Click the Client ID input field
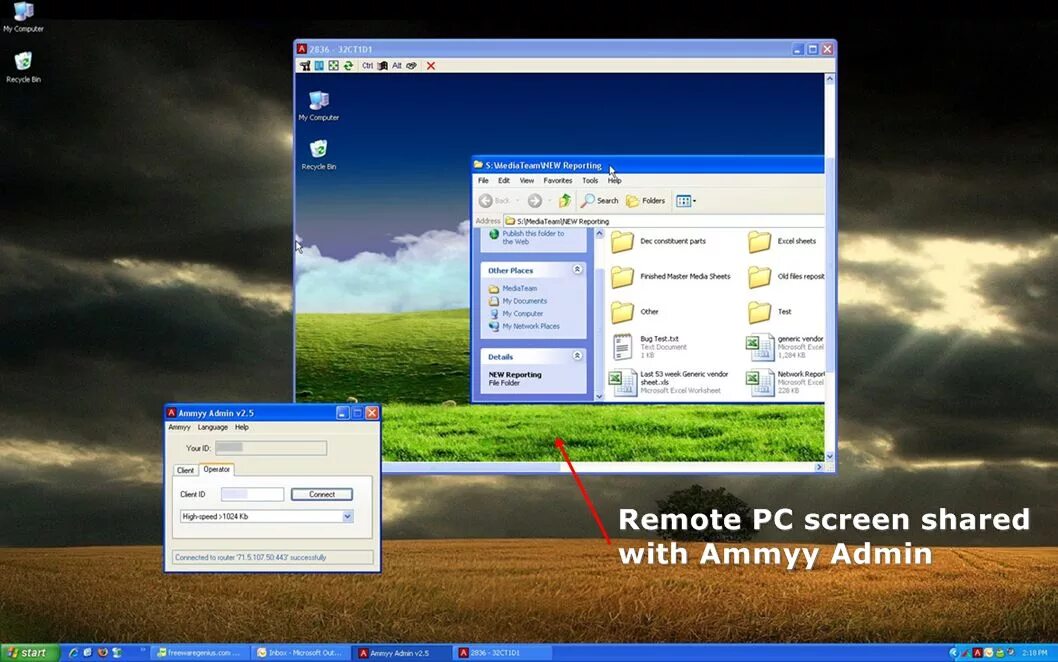 click(x=252, y=494)
